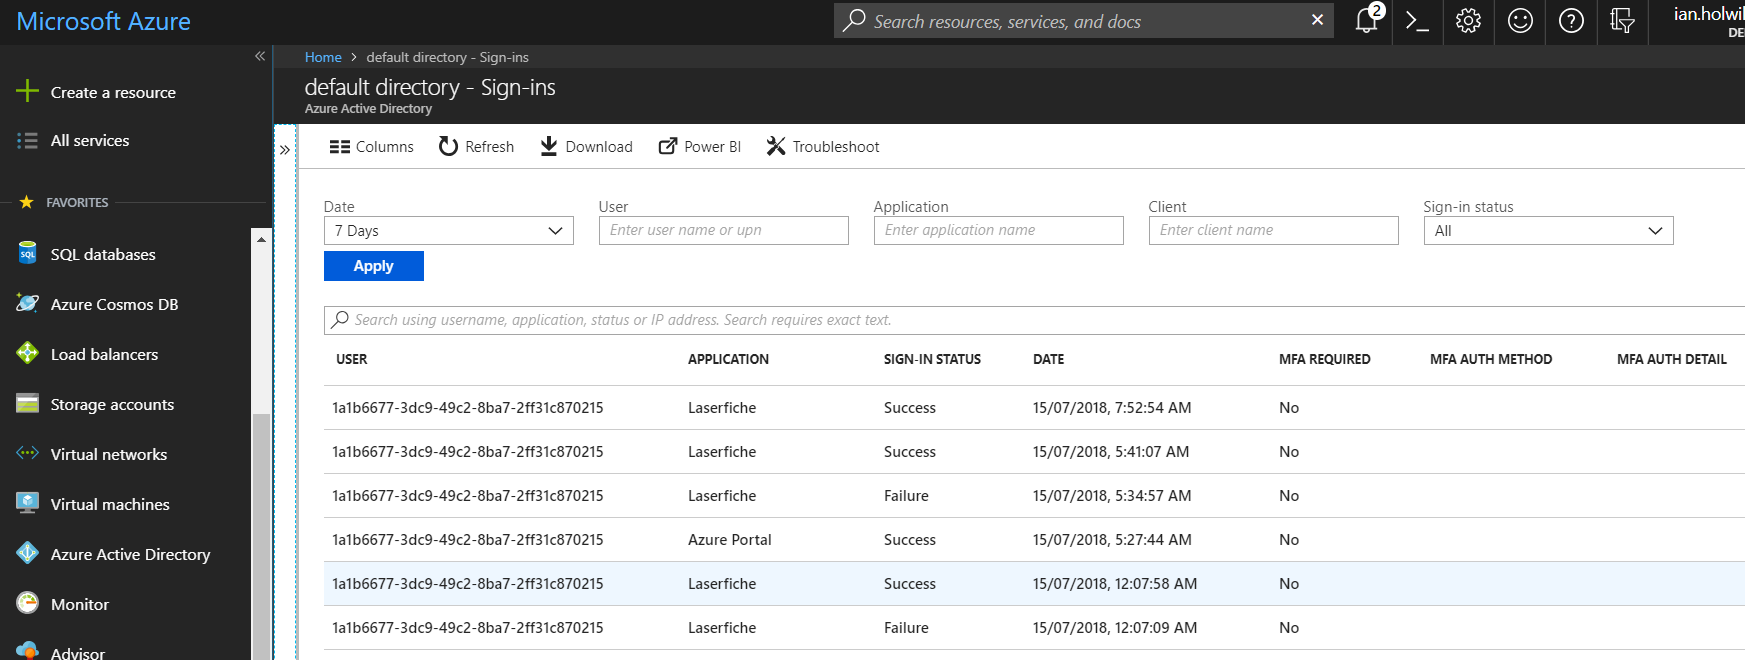
Task: Open portal settings gear icon
Action: 1468,21
